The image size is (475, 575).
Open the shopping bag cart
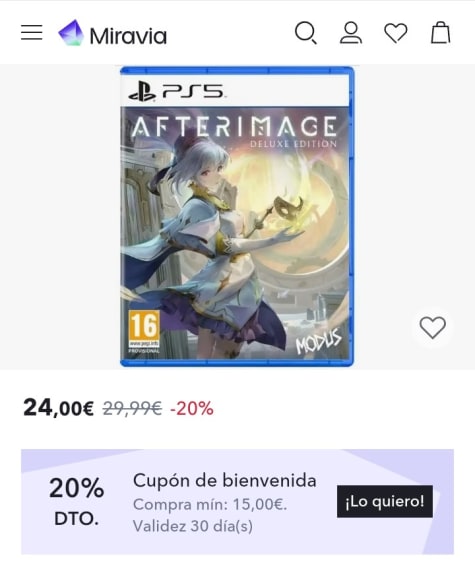pos(441,33)
